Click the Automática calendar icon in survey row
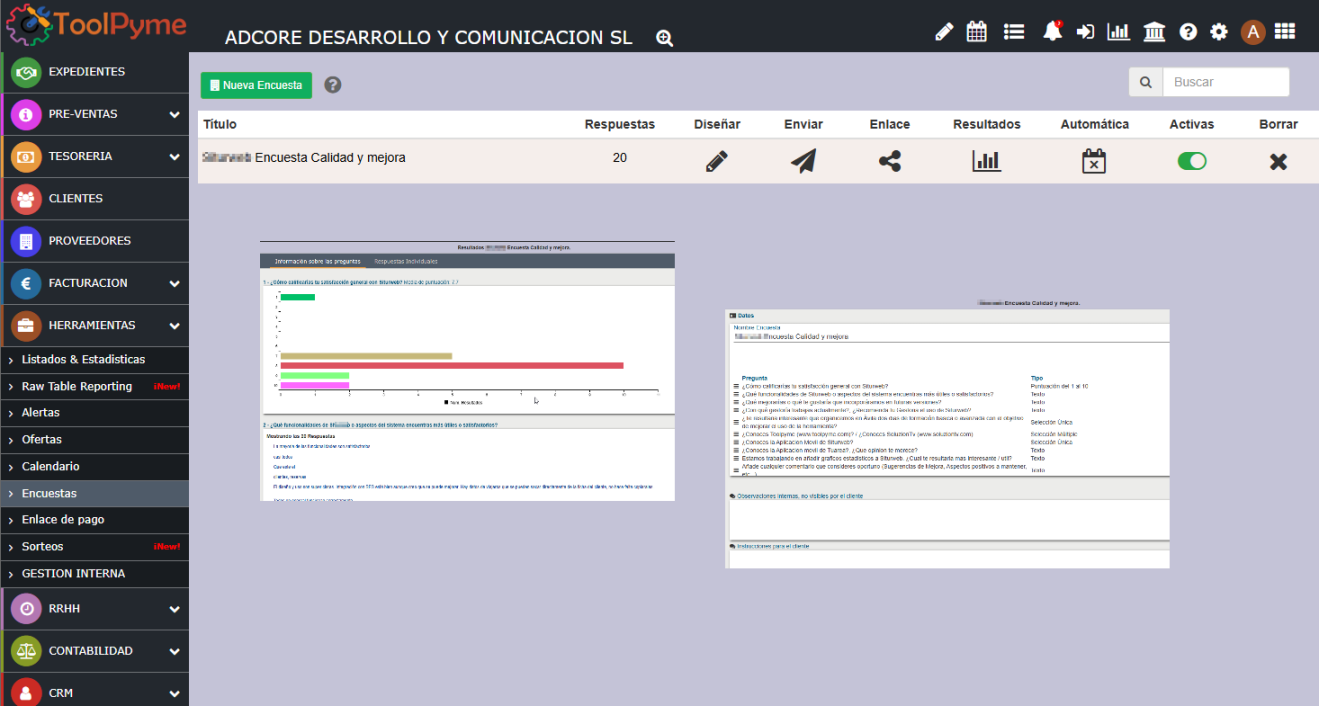The height and width of the screenshot is (706, 1319). click(1094, 161)
